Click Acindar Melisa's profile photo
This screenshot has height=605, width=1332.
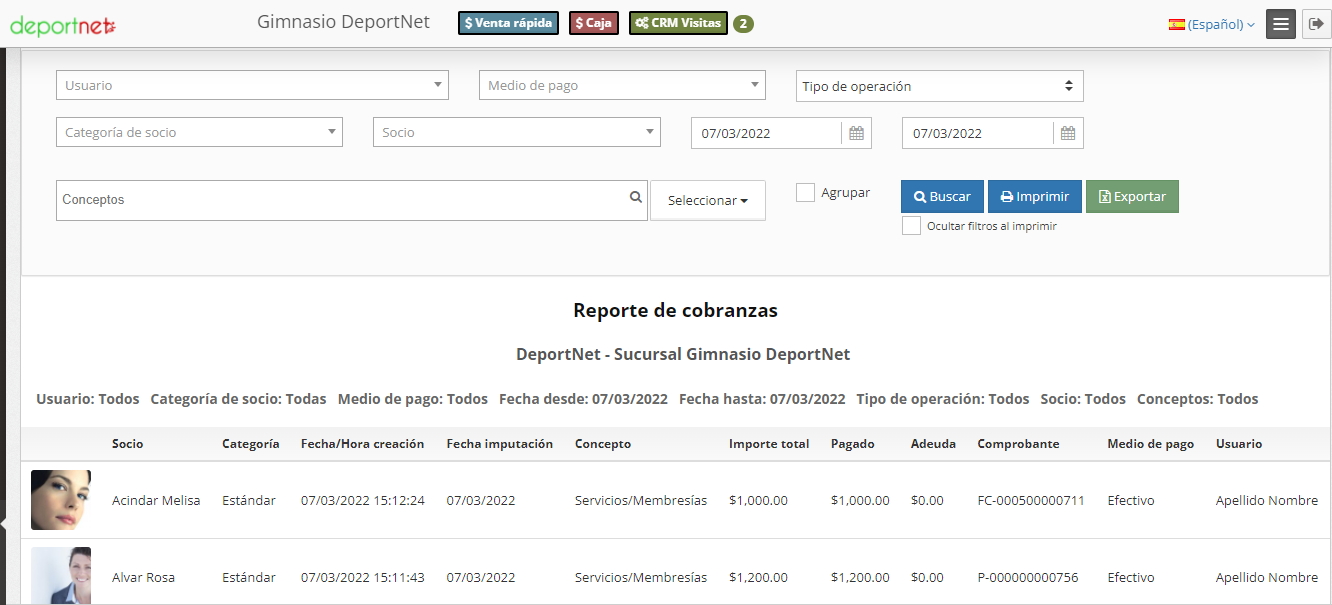pos(61,500)
